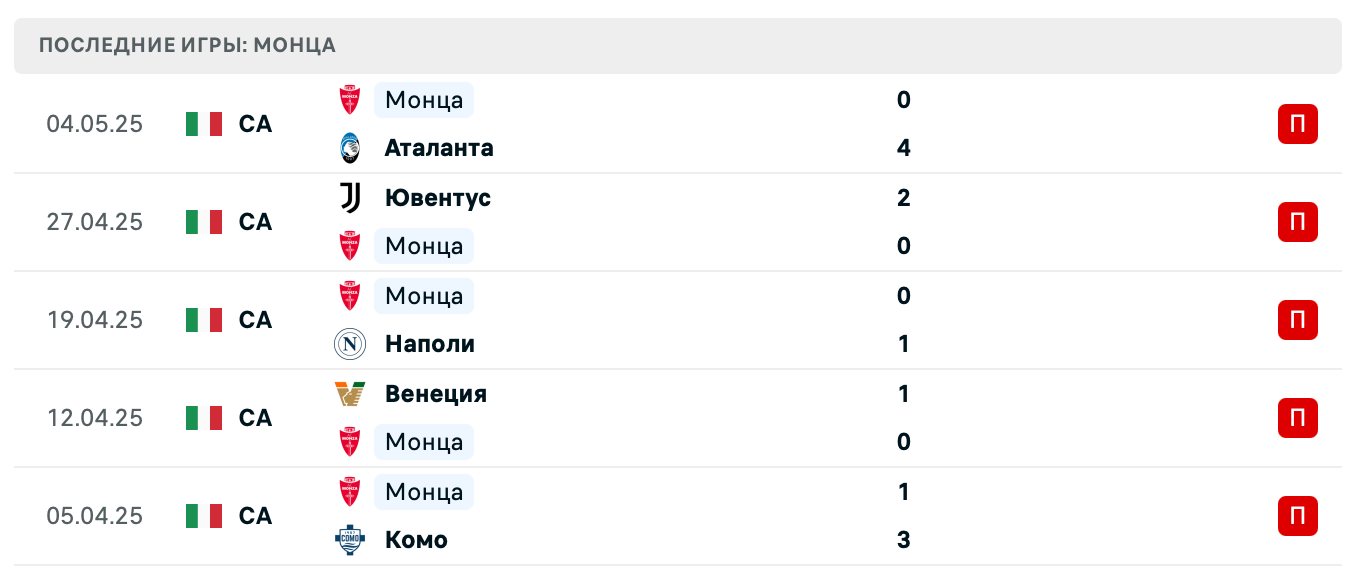
Task: Select the CA label in the first match row
Action: tap(255, 124)
